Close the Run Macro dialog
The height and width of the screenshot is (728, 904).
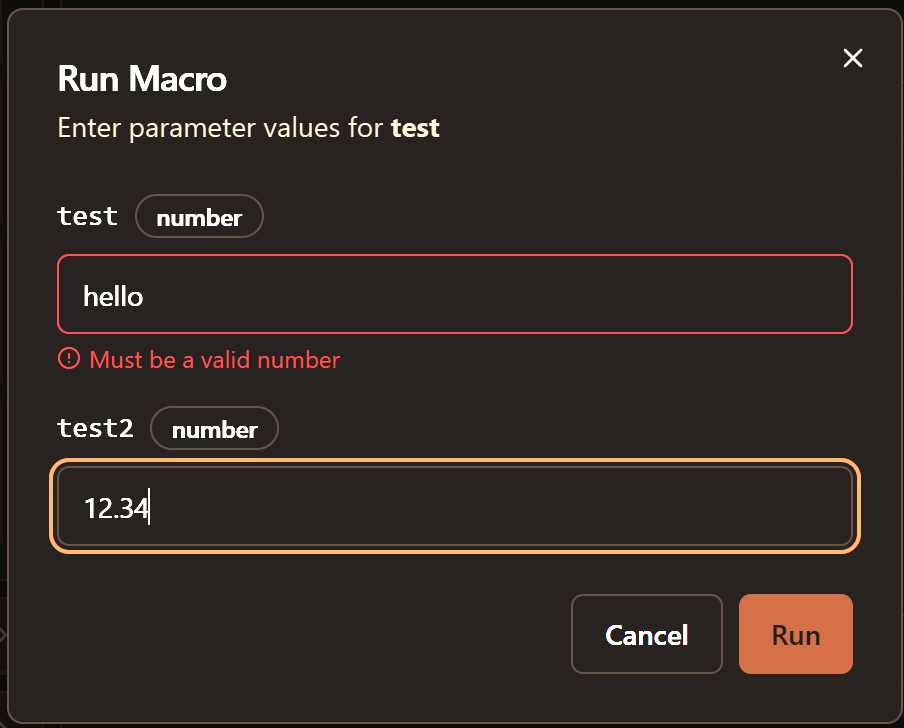[x=852, y=58]
